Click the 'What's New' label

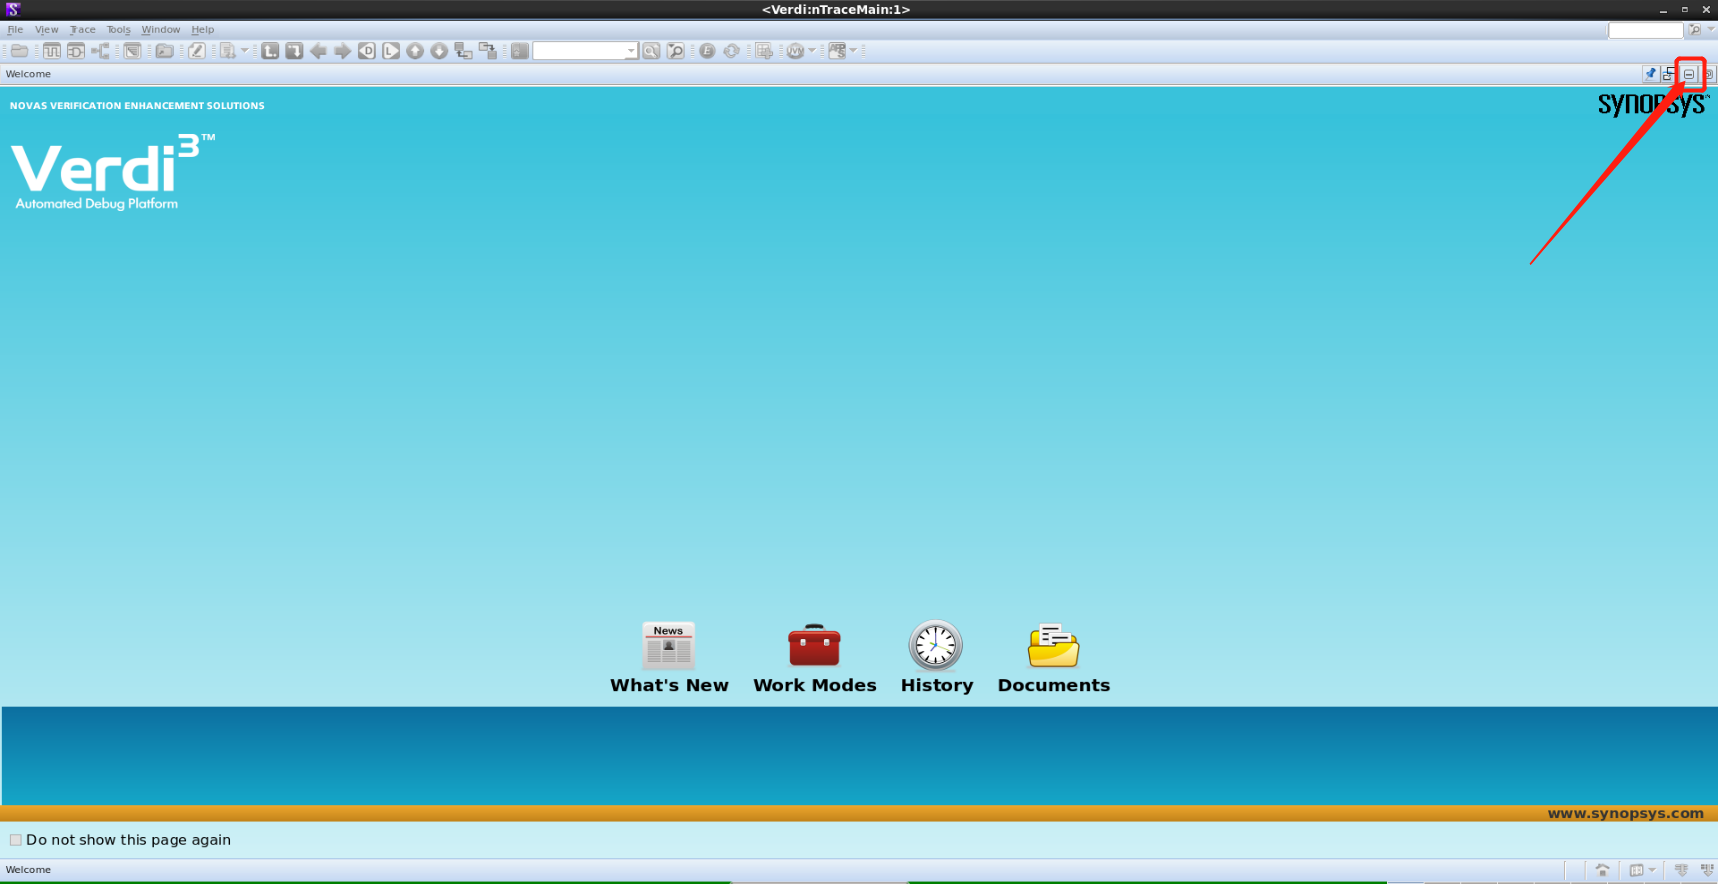point(669,685)
